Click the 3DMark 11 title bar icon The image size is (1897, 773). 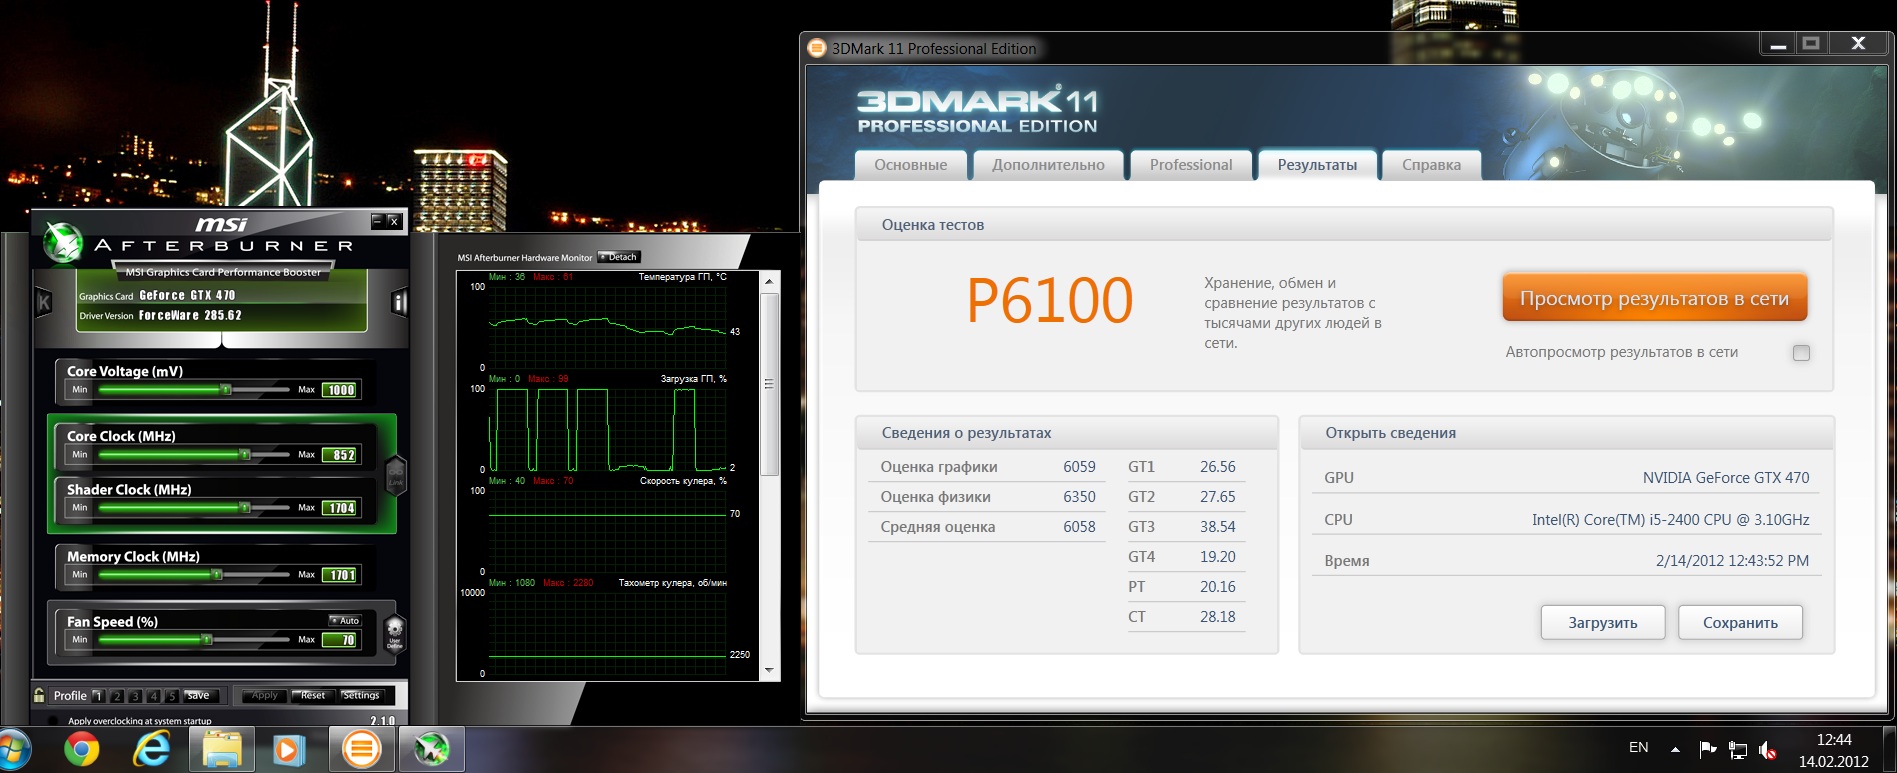[x=817, y=48]
